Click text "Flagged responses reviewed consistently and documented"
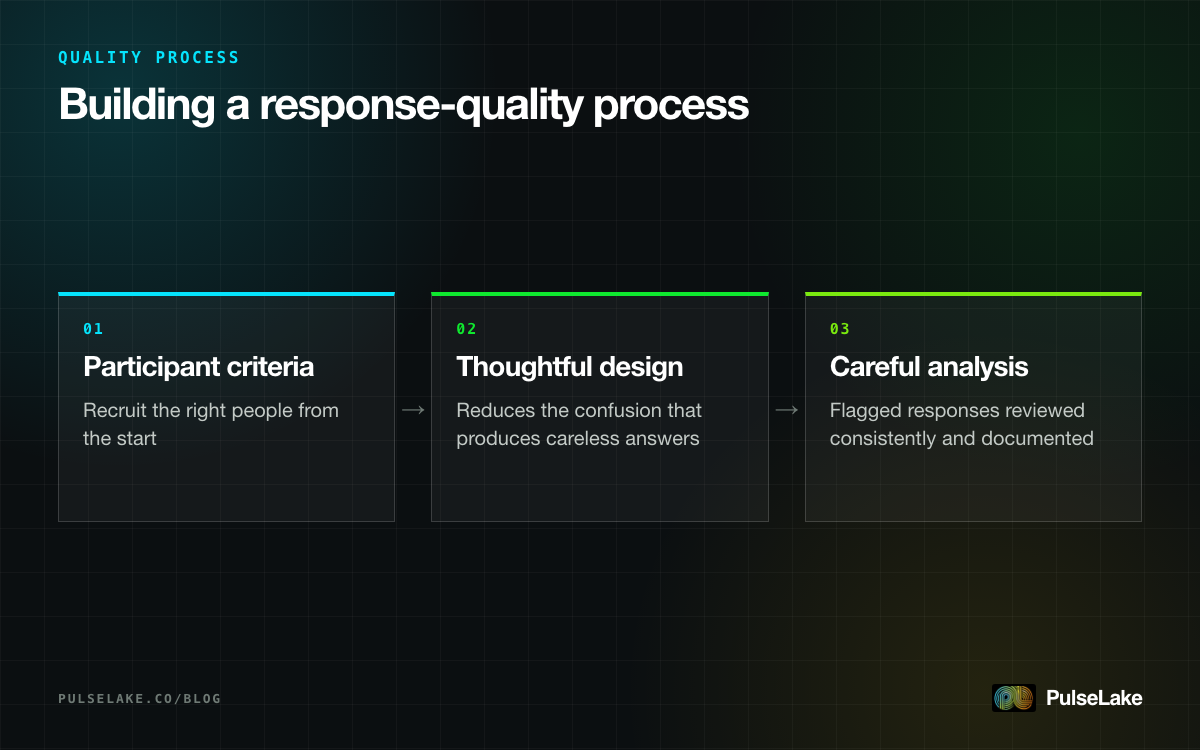Viewport: 1200px width, 750px height. point(962,424)
